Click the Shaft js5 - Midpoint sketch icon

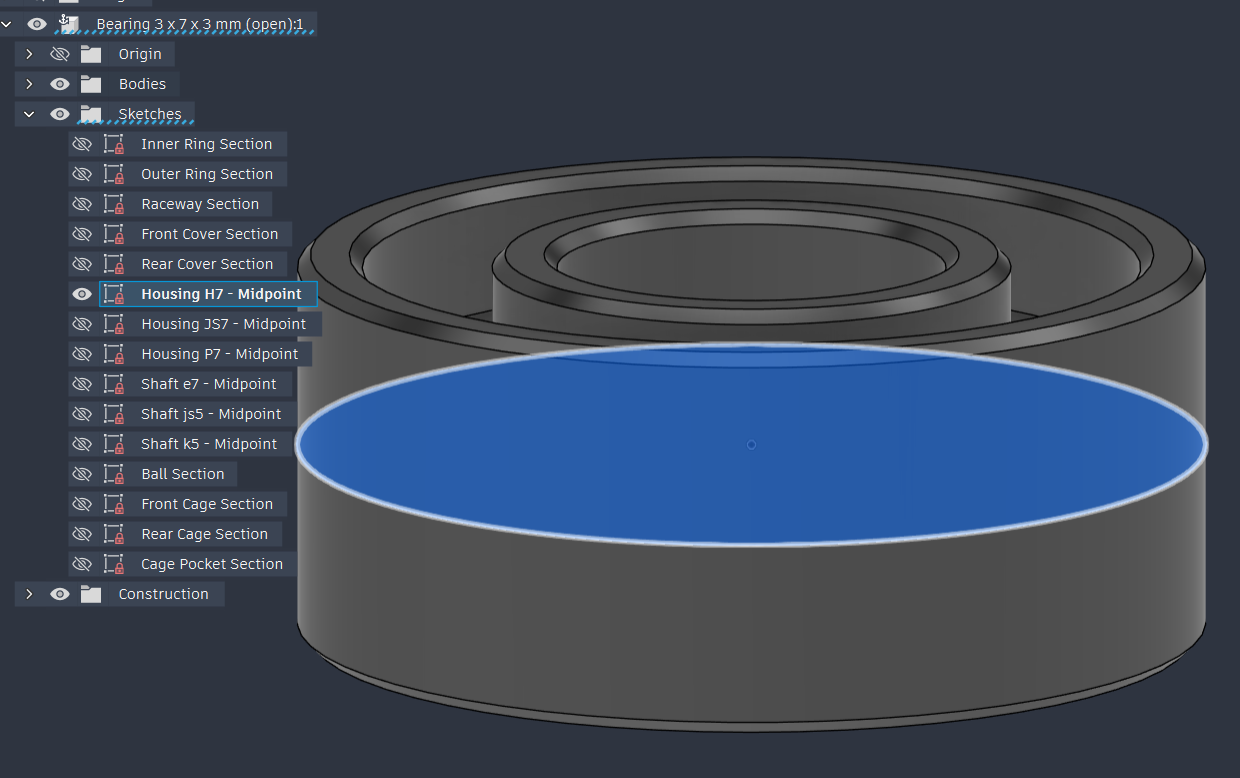[114, 414]
